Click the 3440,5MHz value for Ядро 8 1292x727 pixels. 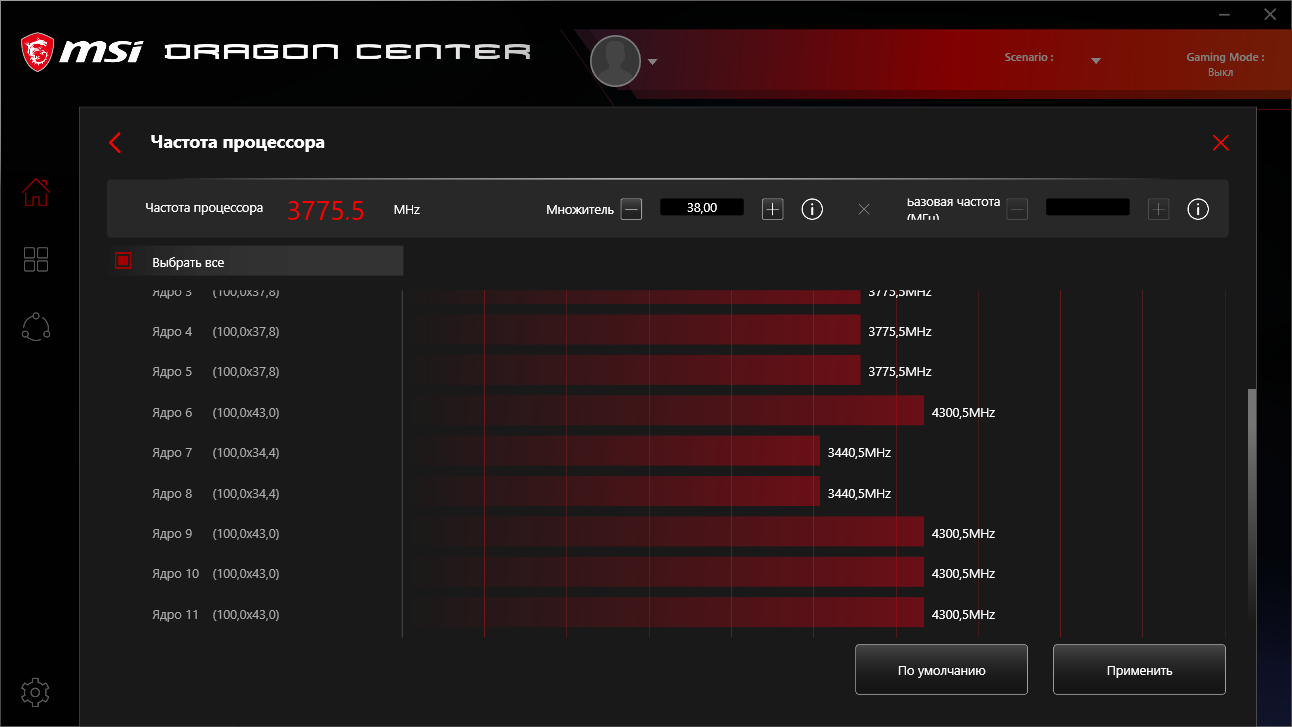859,493
